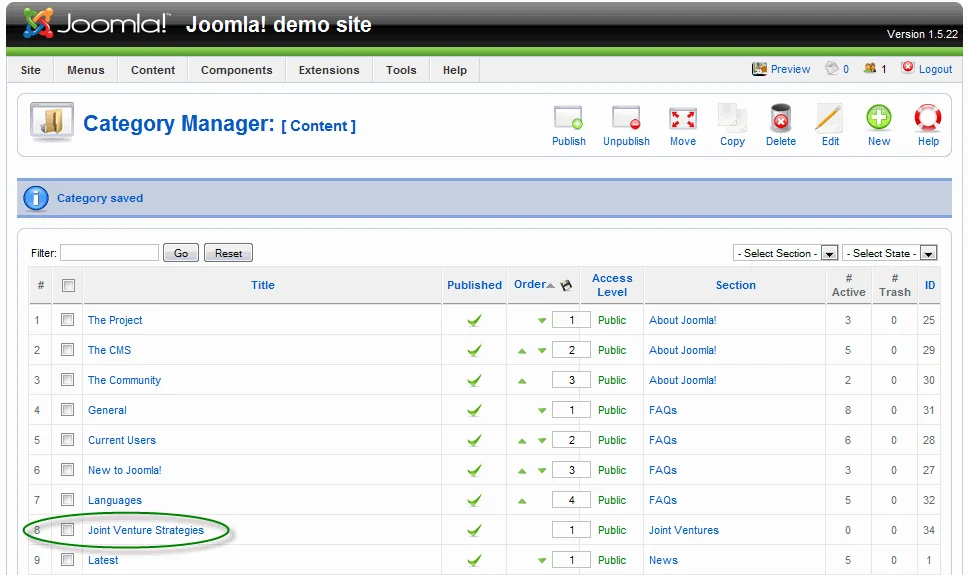Check the box for Current Users
The width and height of the screenshot is (968, 575).
tap(67, 439)
